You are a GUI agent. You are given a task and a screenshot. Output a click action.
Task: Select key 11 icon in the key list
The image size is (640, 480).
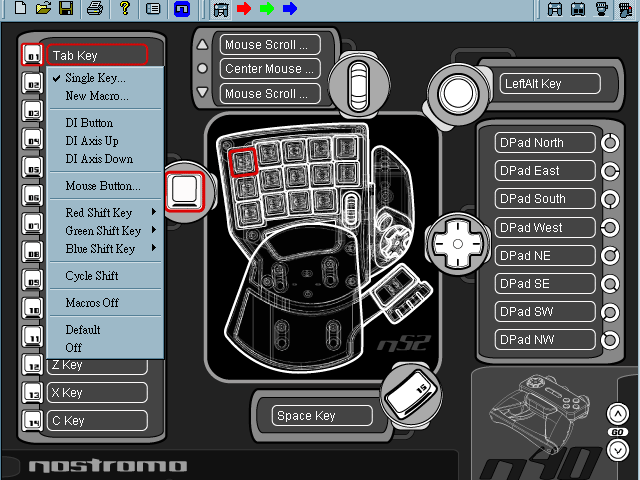click(32, 337)
